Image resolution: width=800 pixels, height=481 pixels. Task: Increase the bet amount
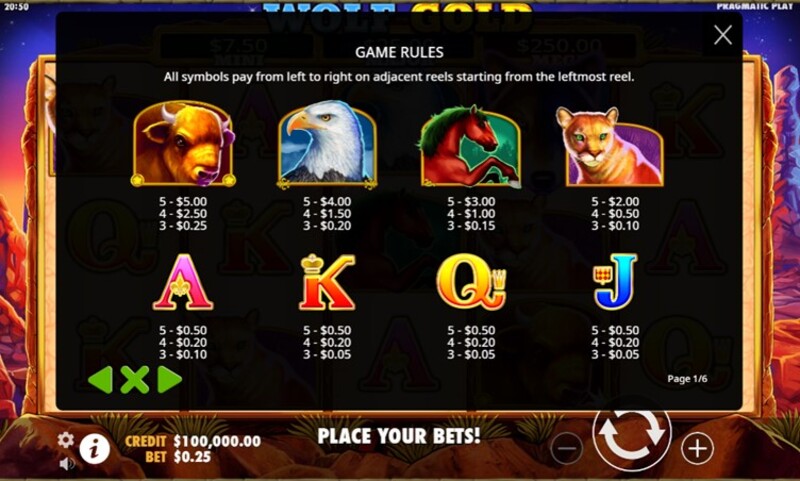click(697, 448)
